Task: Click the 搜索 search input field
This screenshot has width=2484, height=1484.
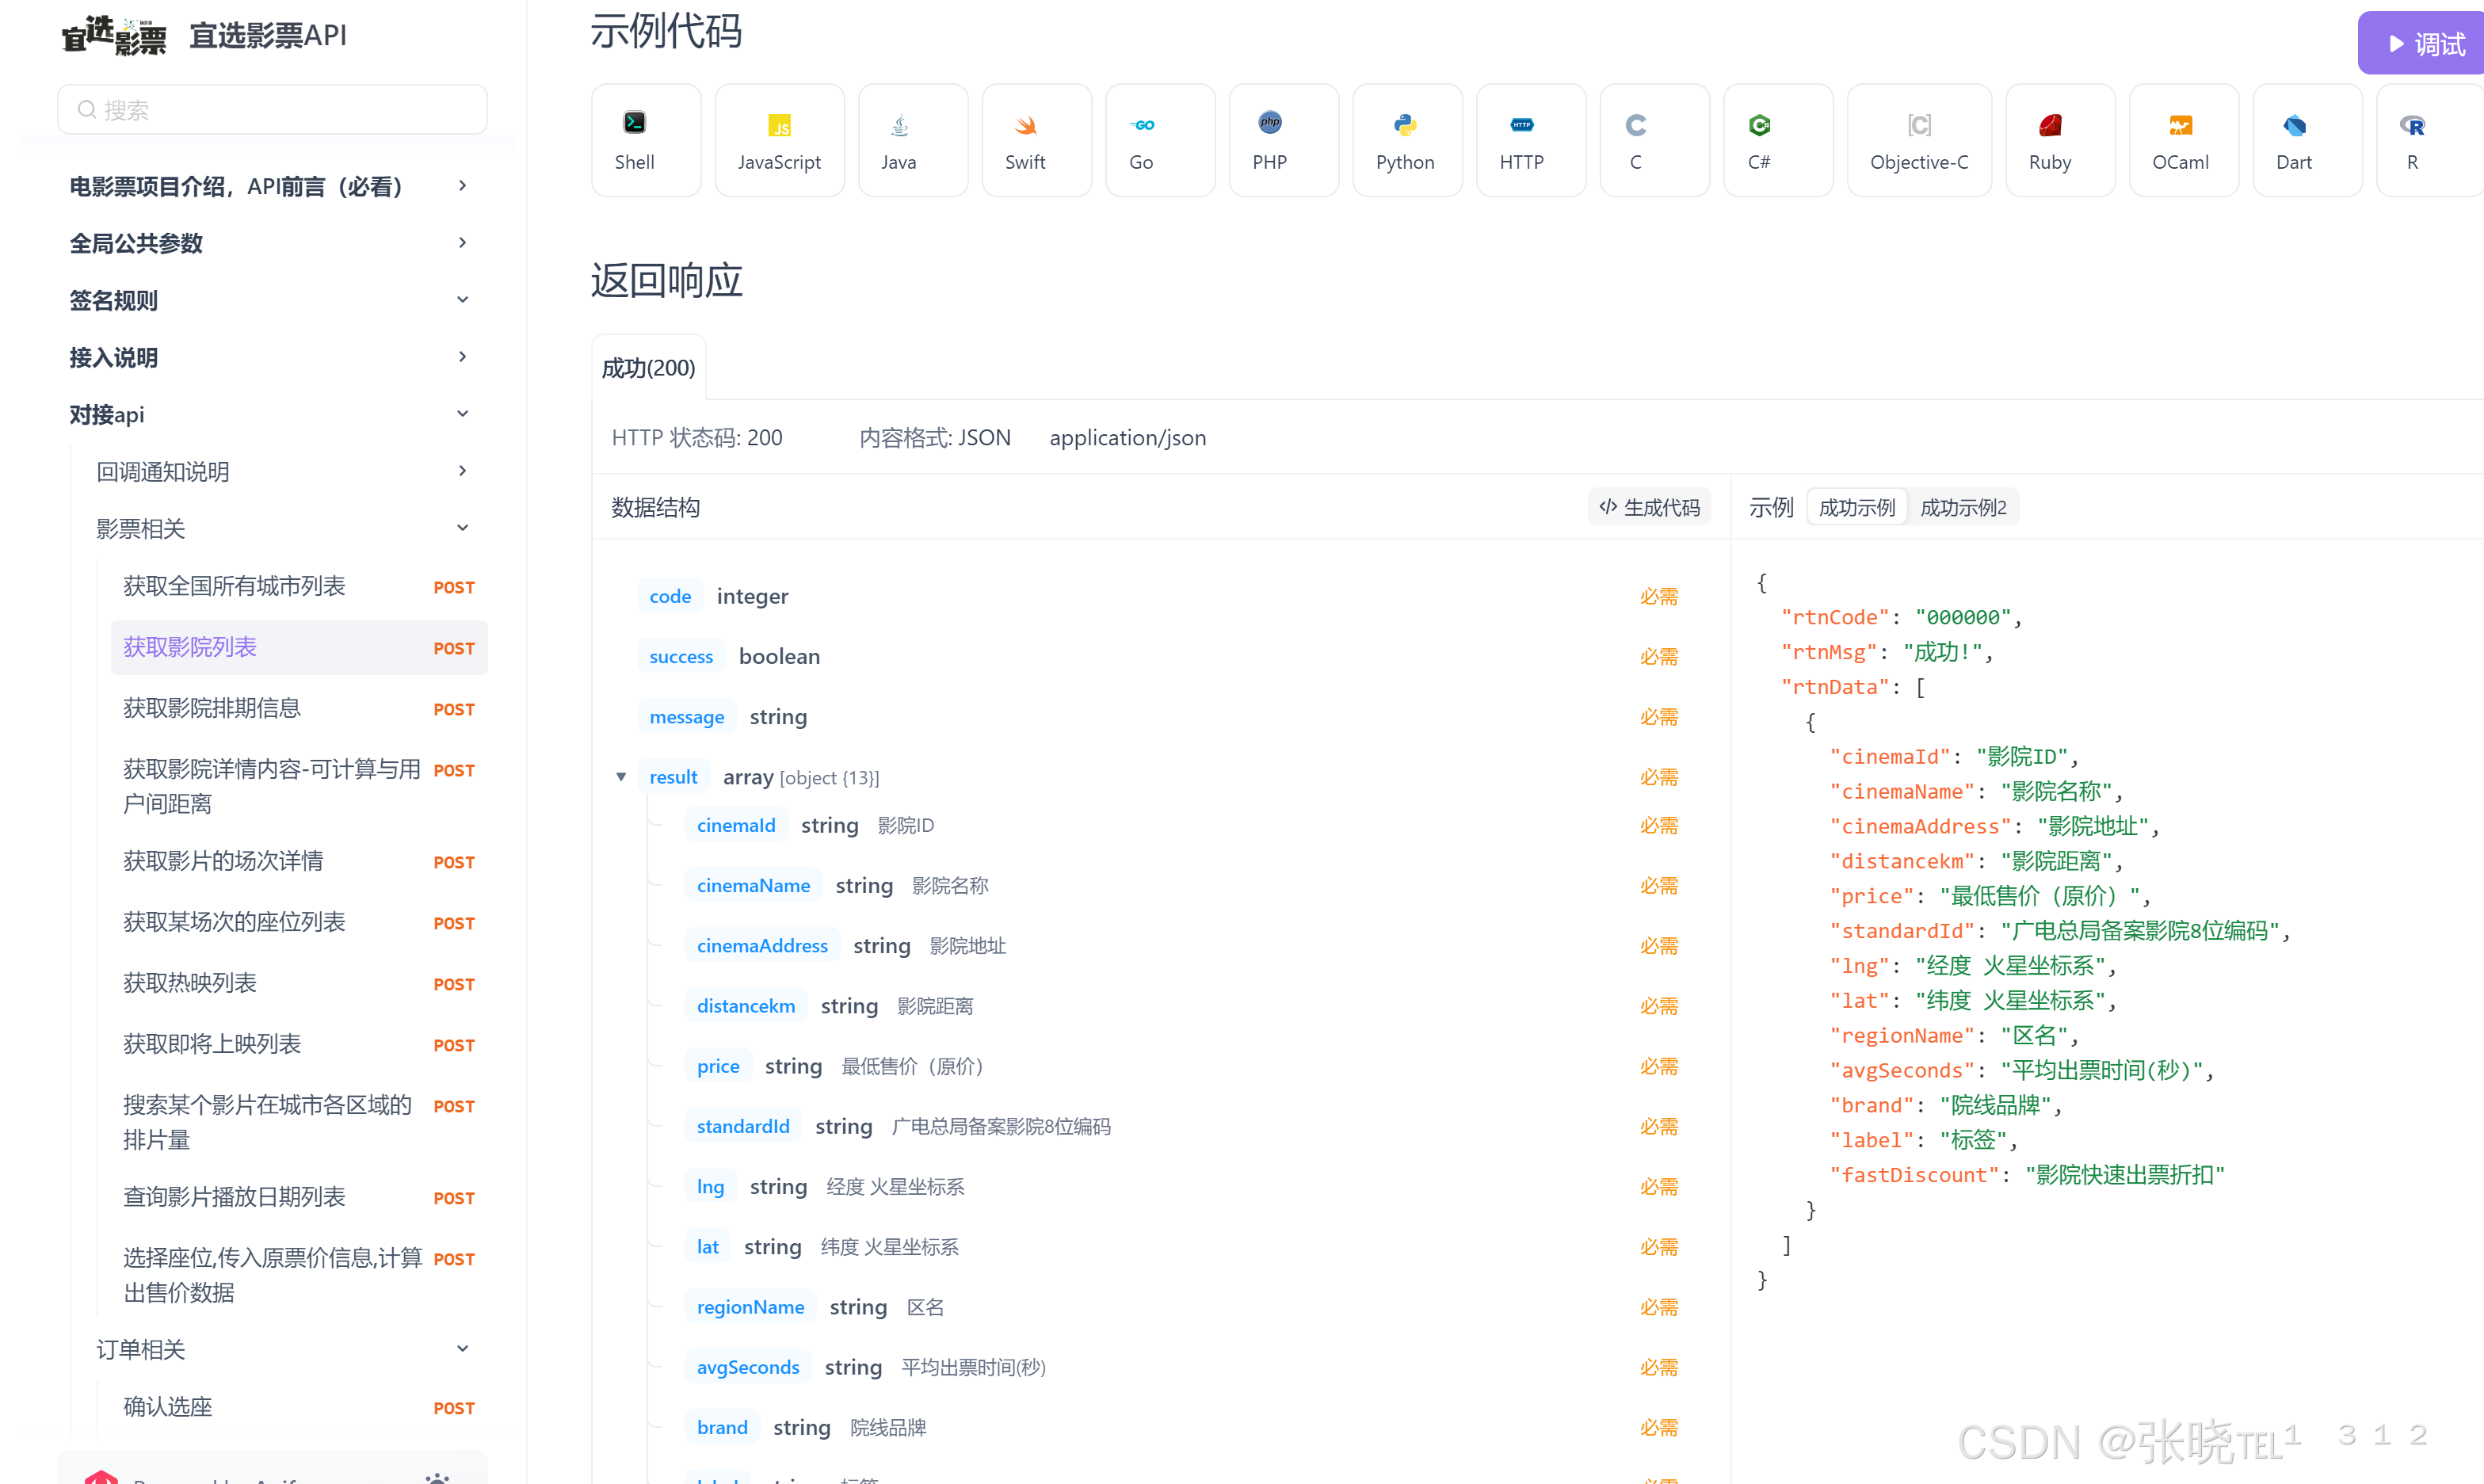Action: point(273,110)
